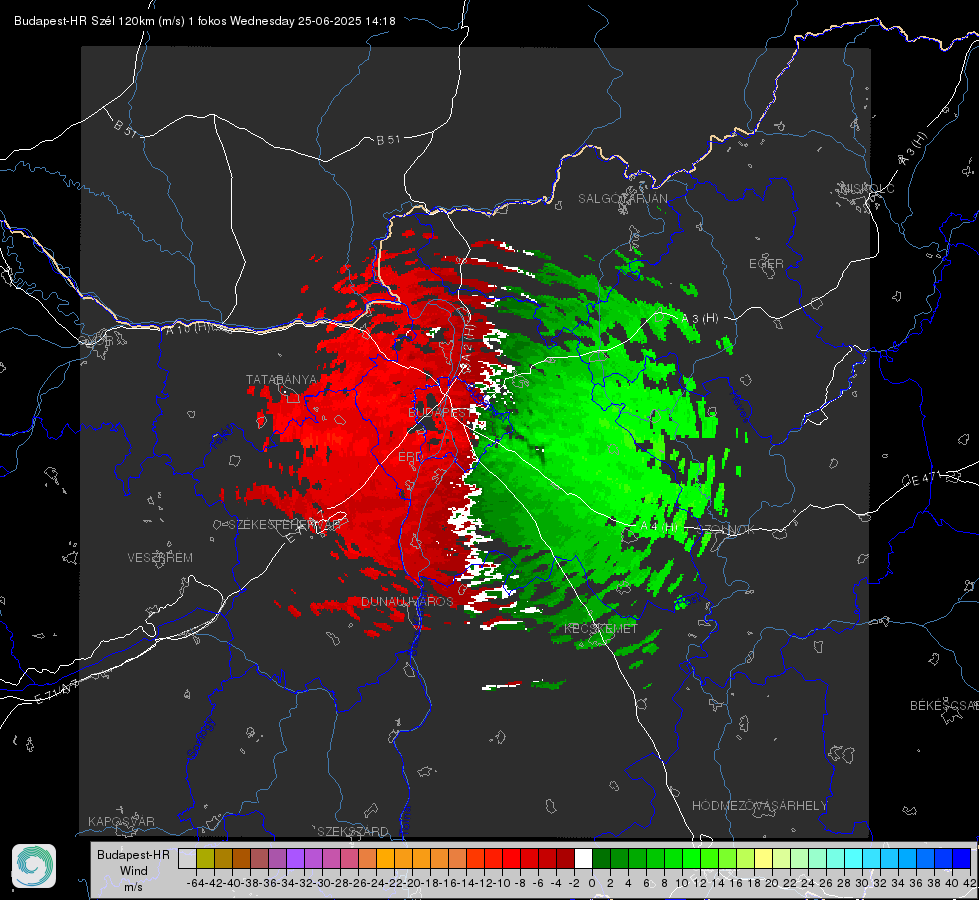
Task: Click the MISKOLC city label
Action: coord(868,189)
